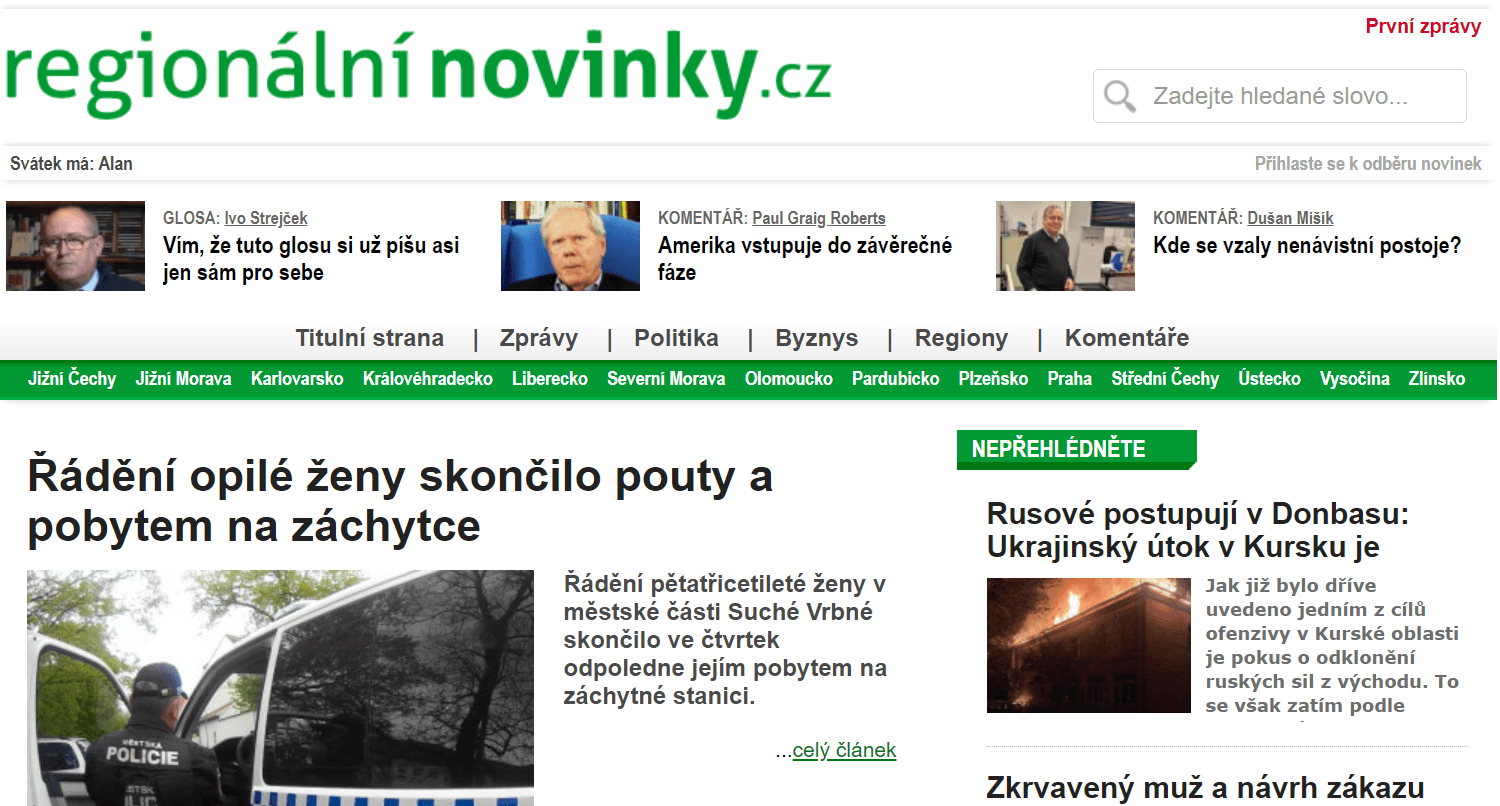Go to the Politika section
The image size is (1500, 806).
click(676, 338)
